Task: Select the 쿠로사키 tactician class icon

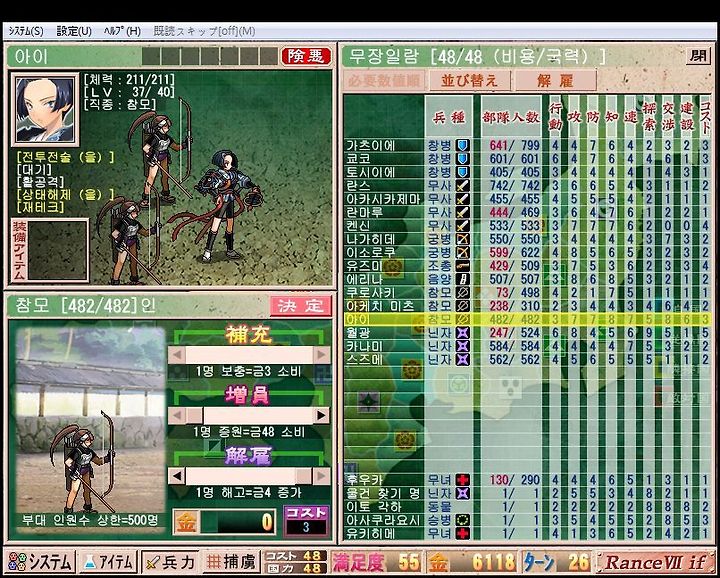Action: point(463,292)
